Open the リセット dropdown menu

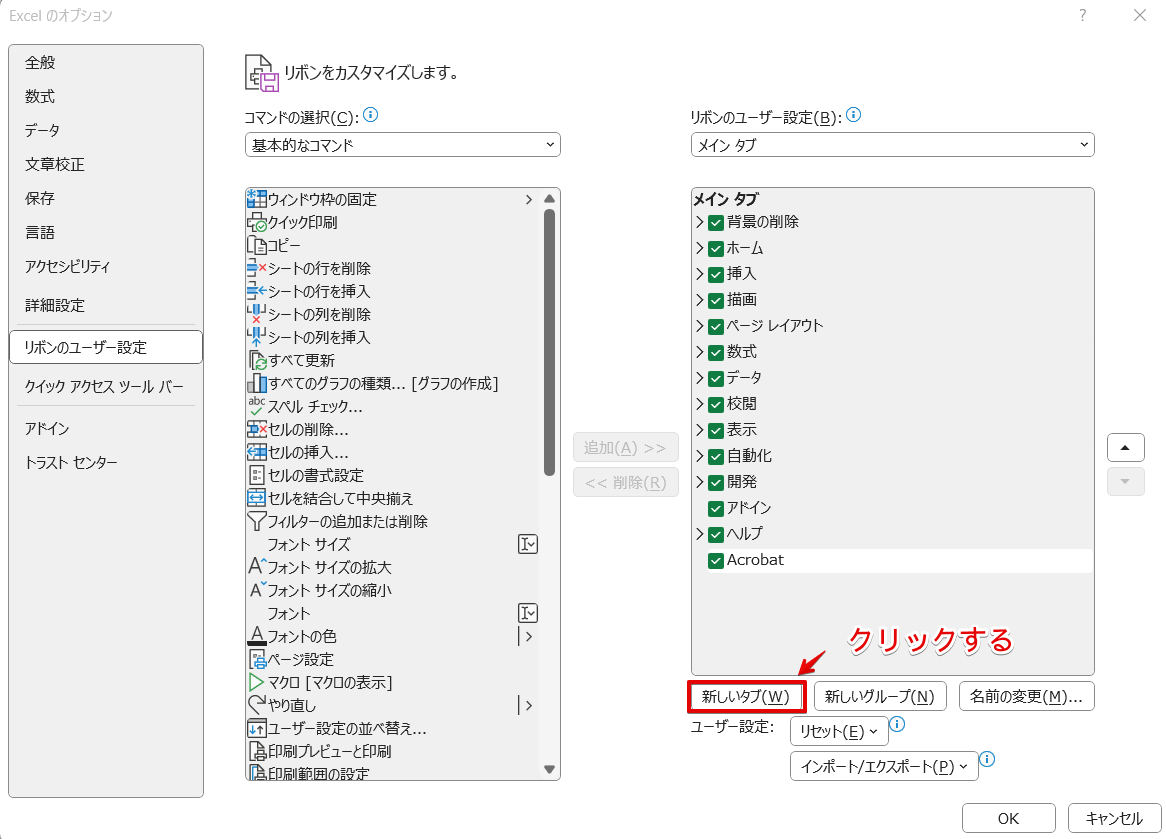point(839,731)
